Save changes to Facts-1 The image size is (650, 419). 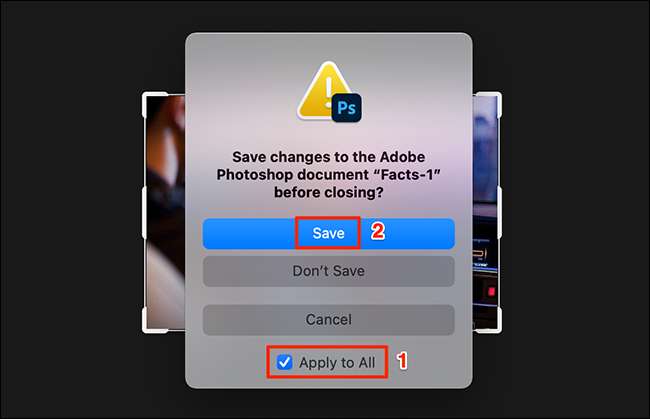point(328,233)
